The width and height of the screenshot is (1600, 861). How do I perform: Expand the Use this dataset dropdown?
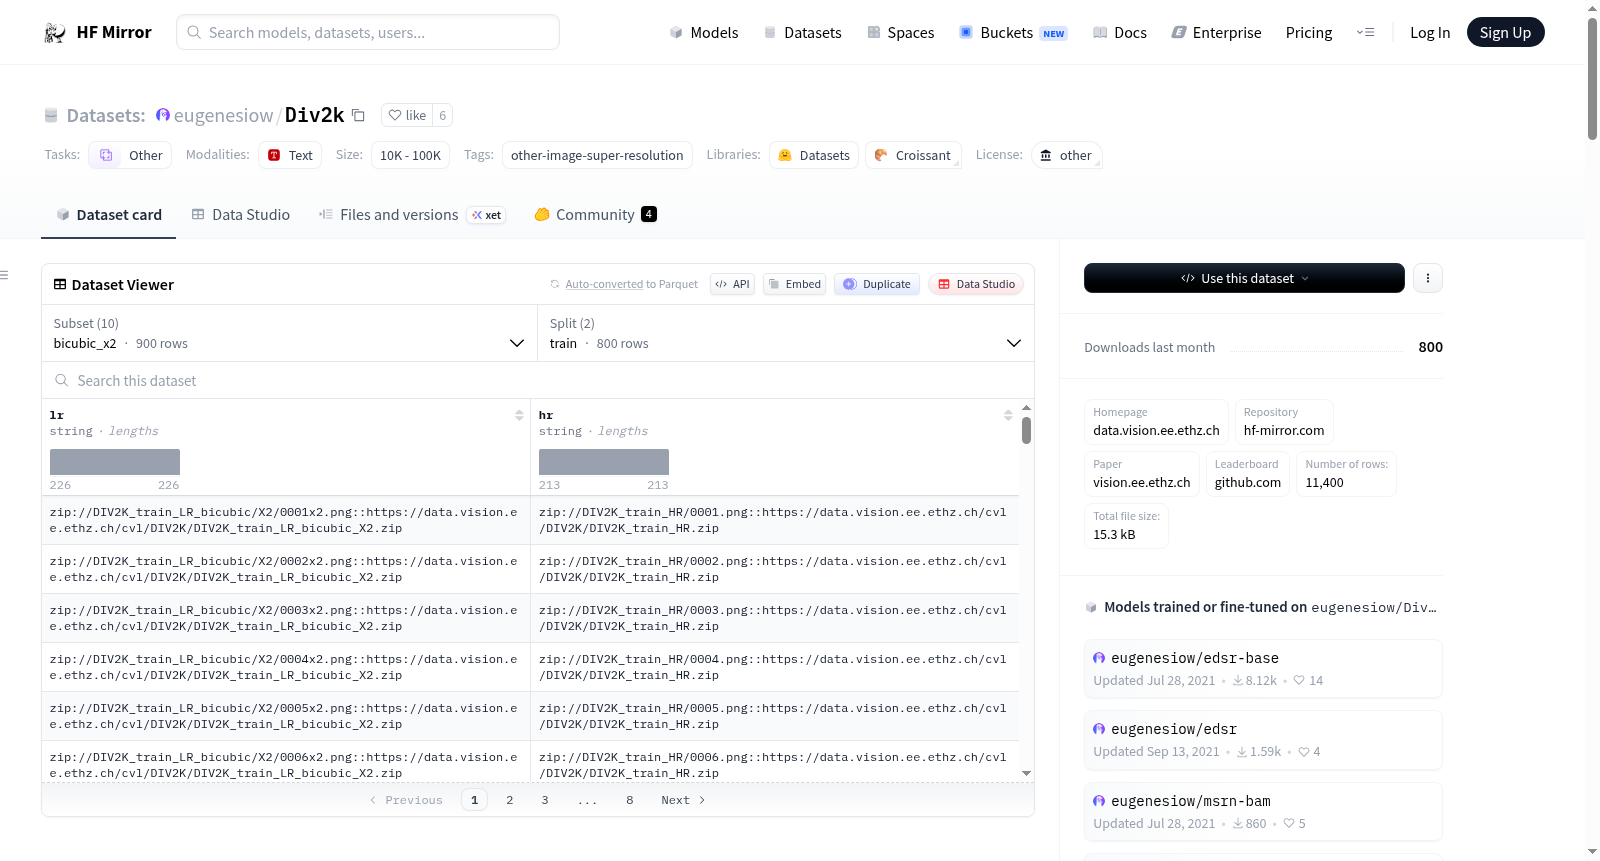[1244, 278]
